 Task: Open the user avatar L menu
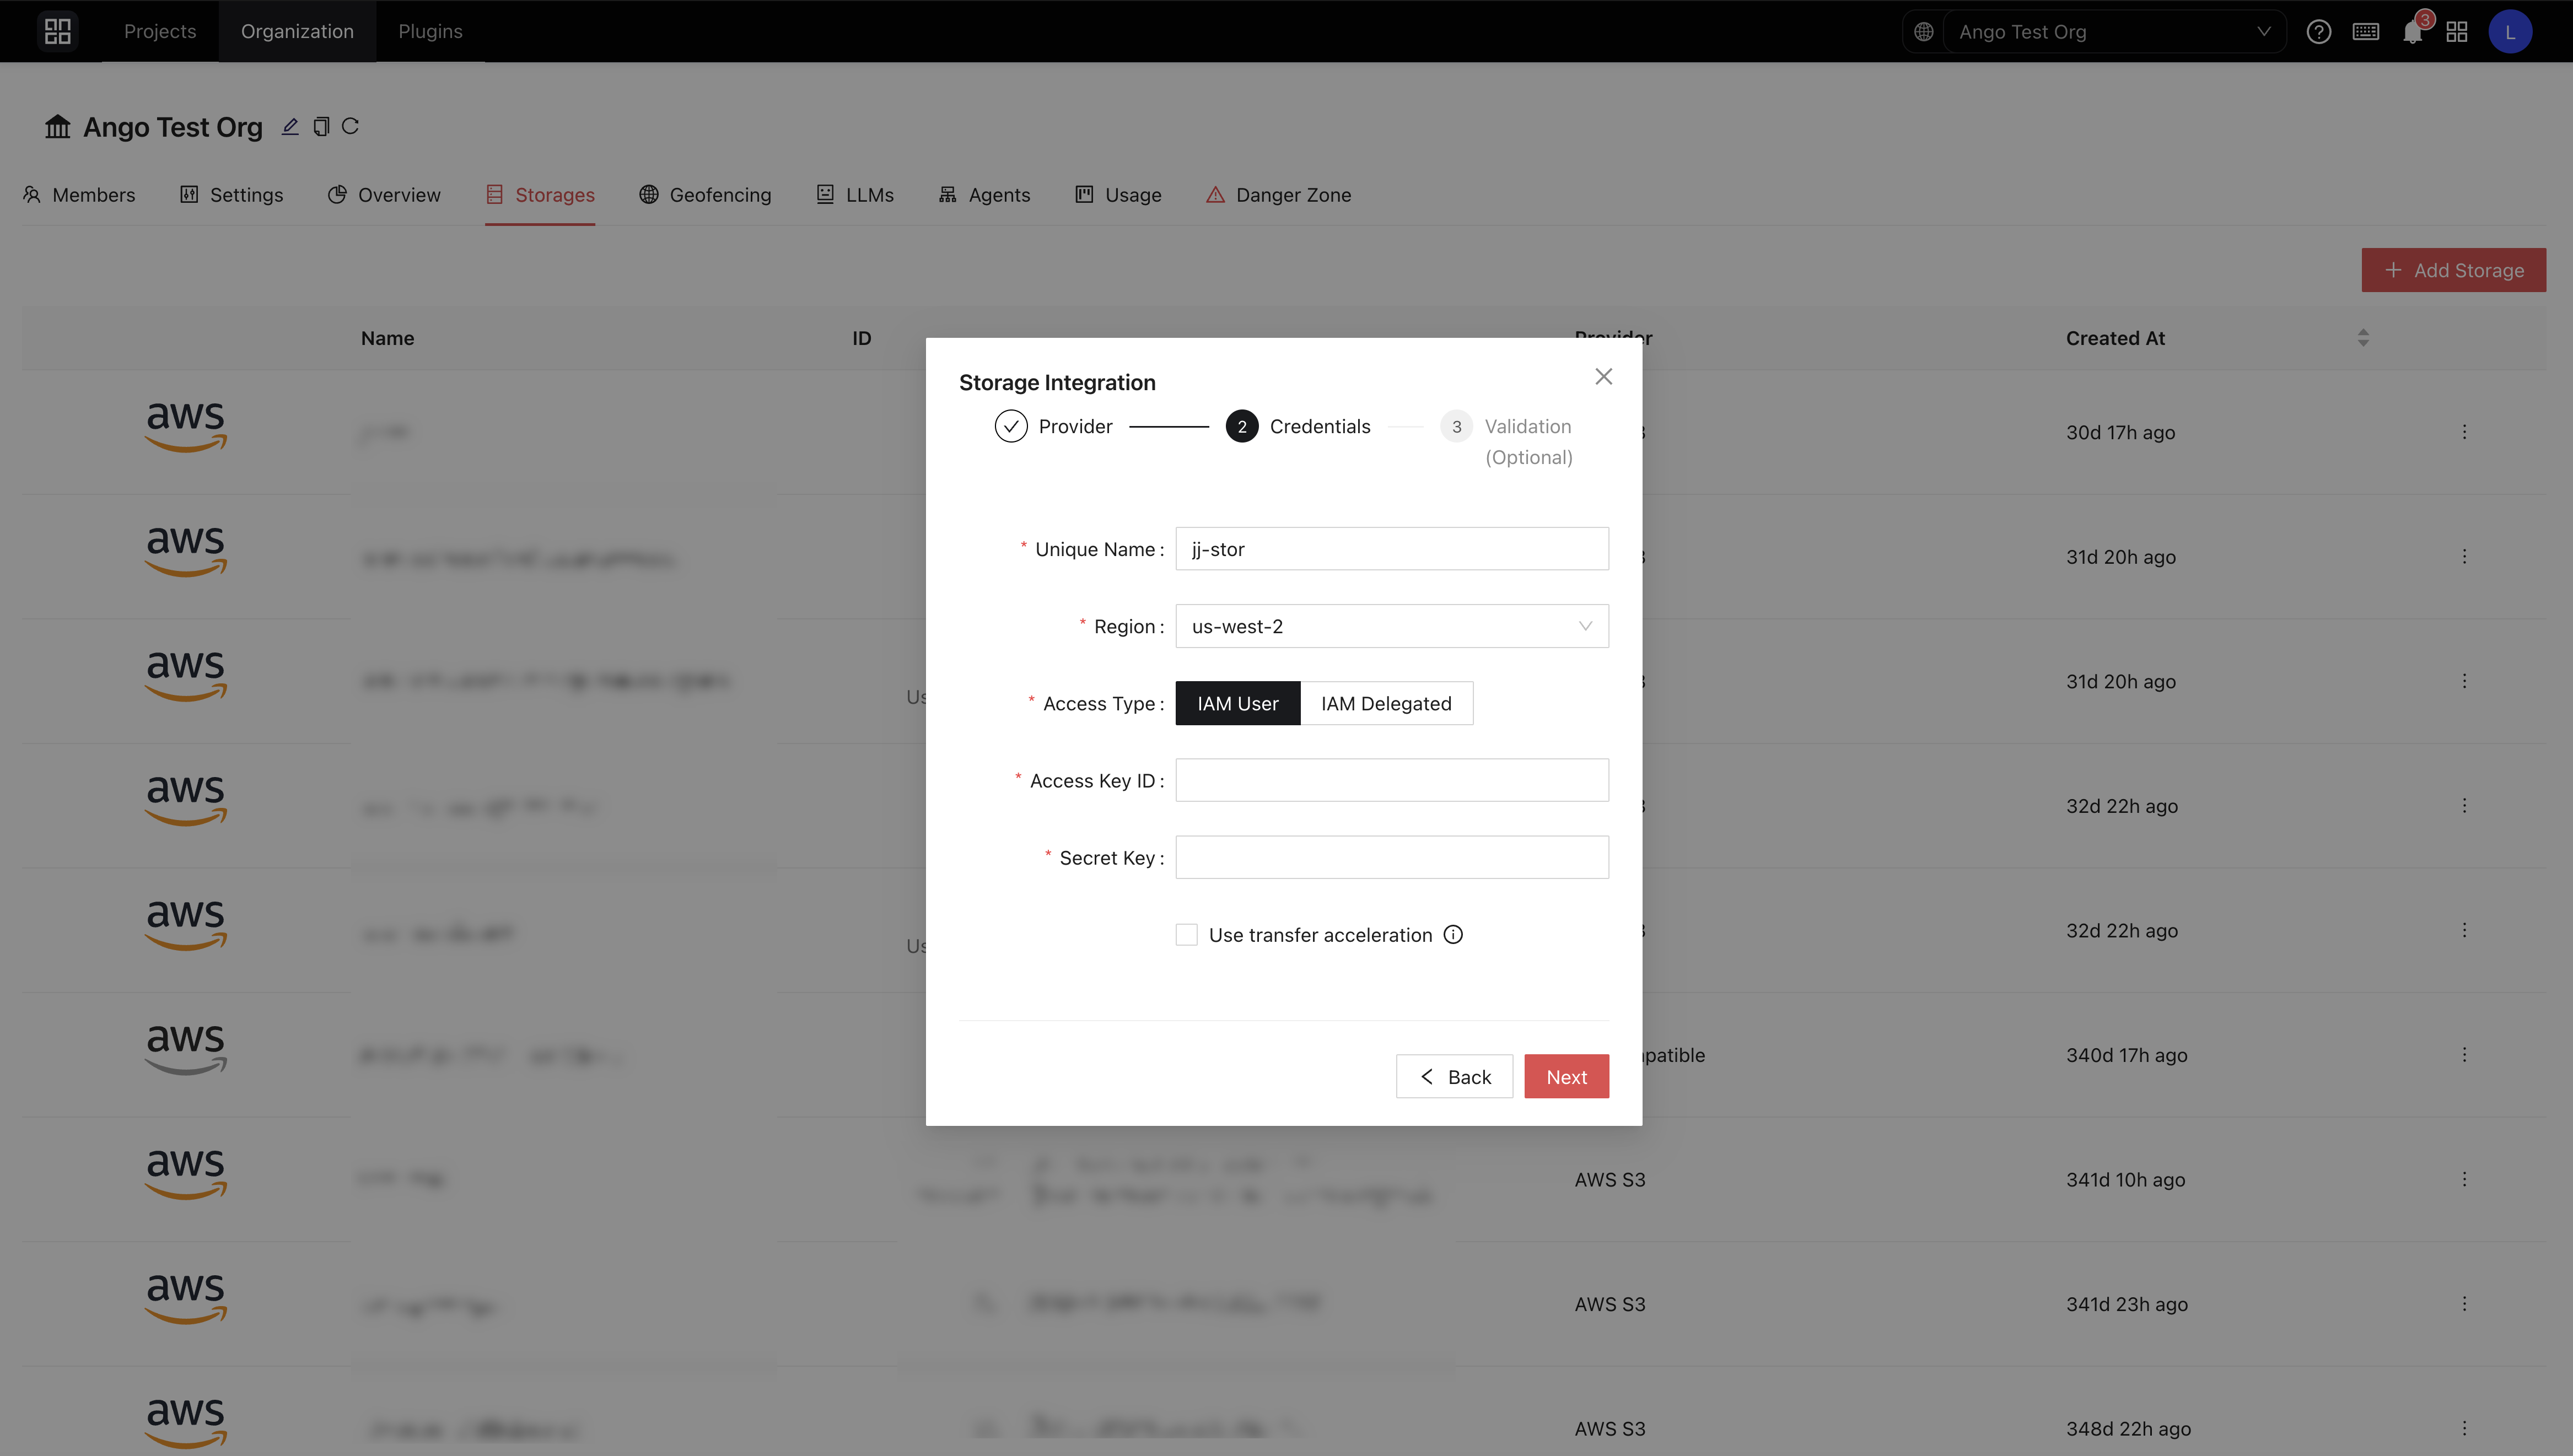pyautogui.click(x=2509, y=32)
